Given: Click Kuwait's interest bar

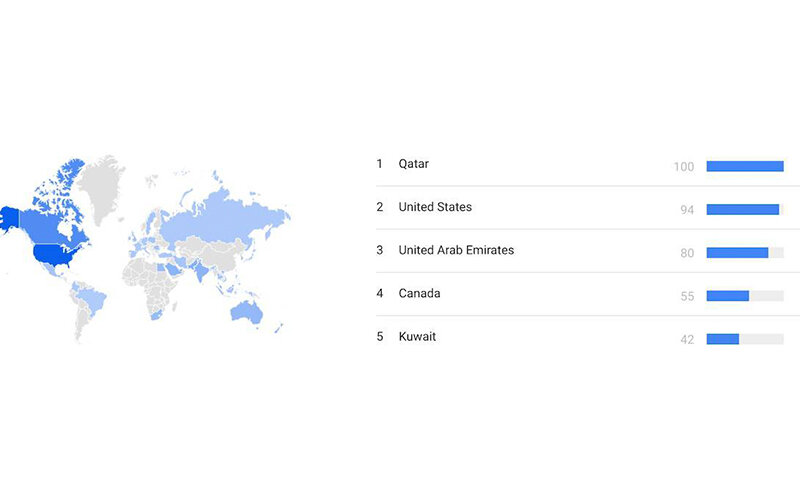Looking at the screenshot, I should [x=745, y=339].
